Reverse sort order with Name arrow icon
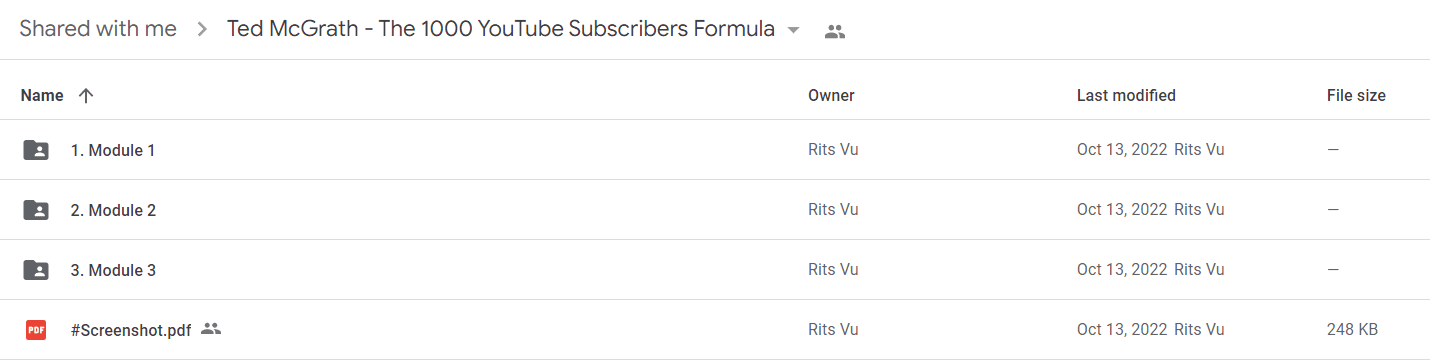The height and width of the screenshot is (361, 1430). tap(86, 96)
